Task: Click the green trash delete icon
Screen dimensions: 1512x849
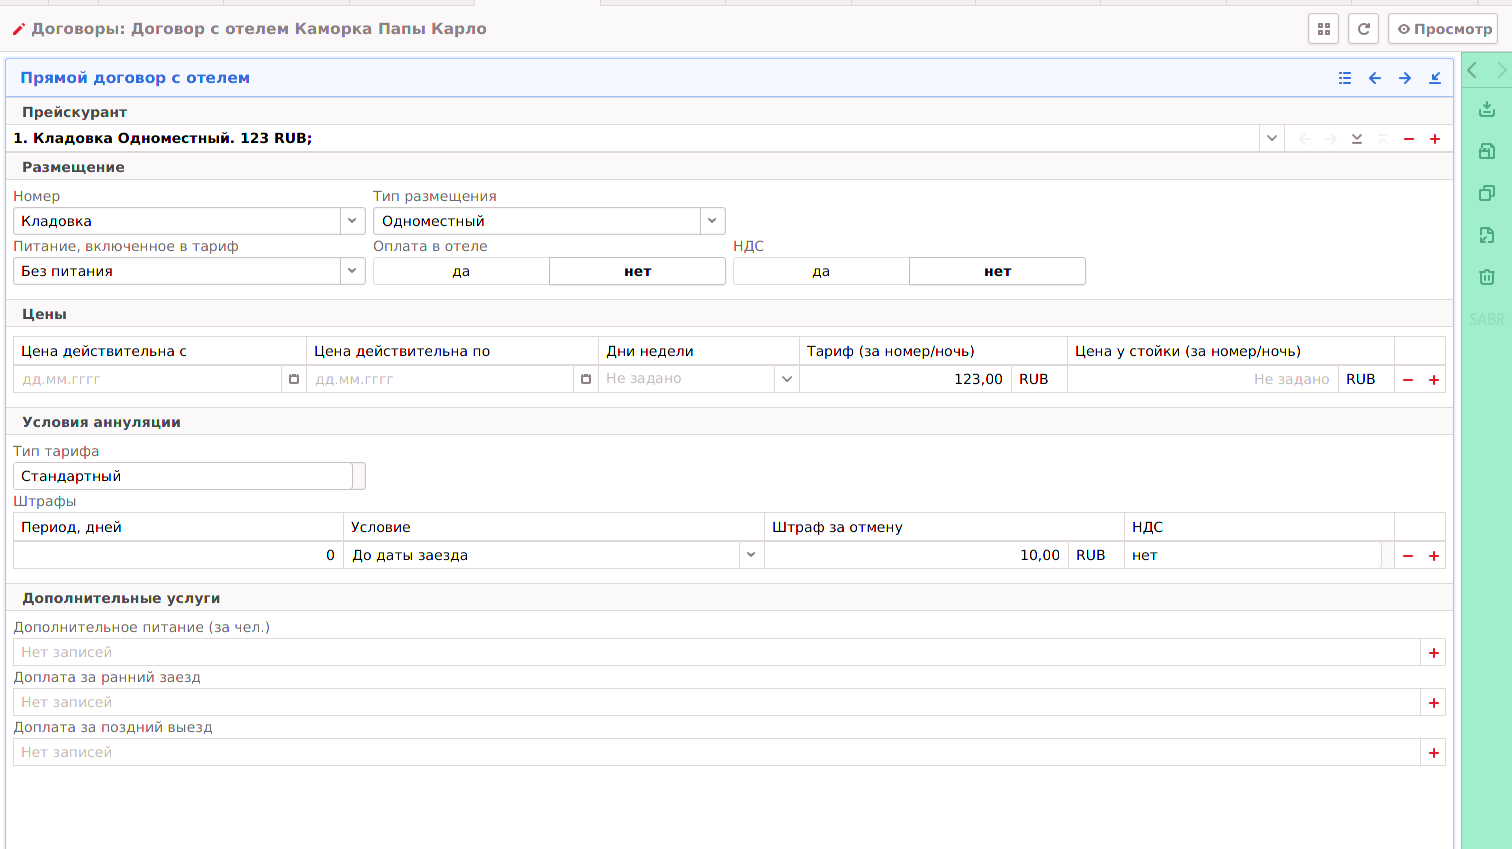Action: [x=1487, y=277]
